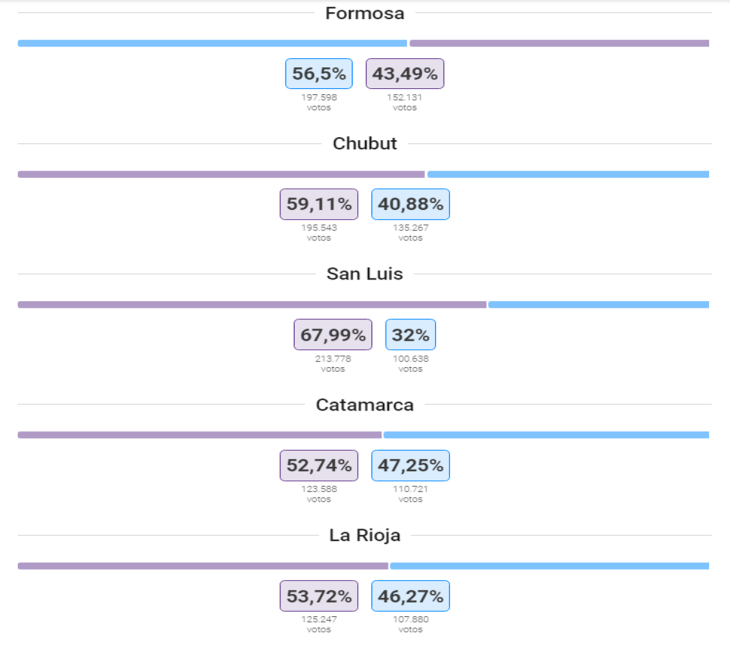Screen dimensions: 730x646
Task: Click the blue bar segment for Formosa
Action: 212,43
